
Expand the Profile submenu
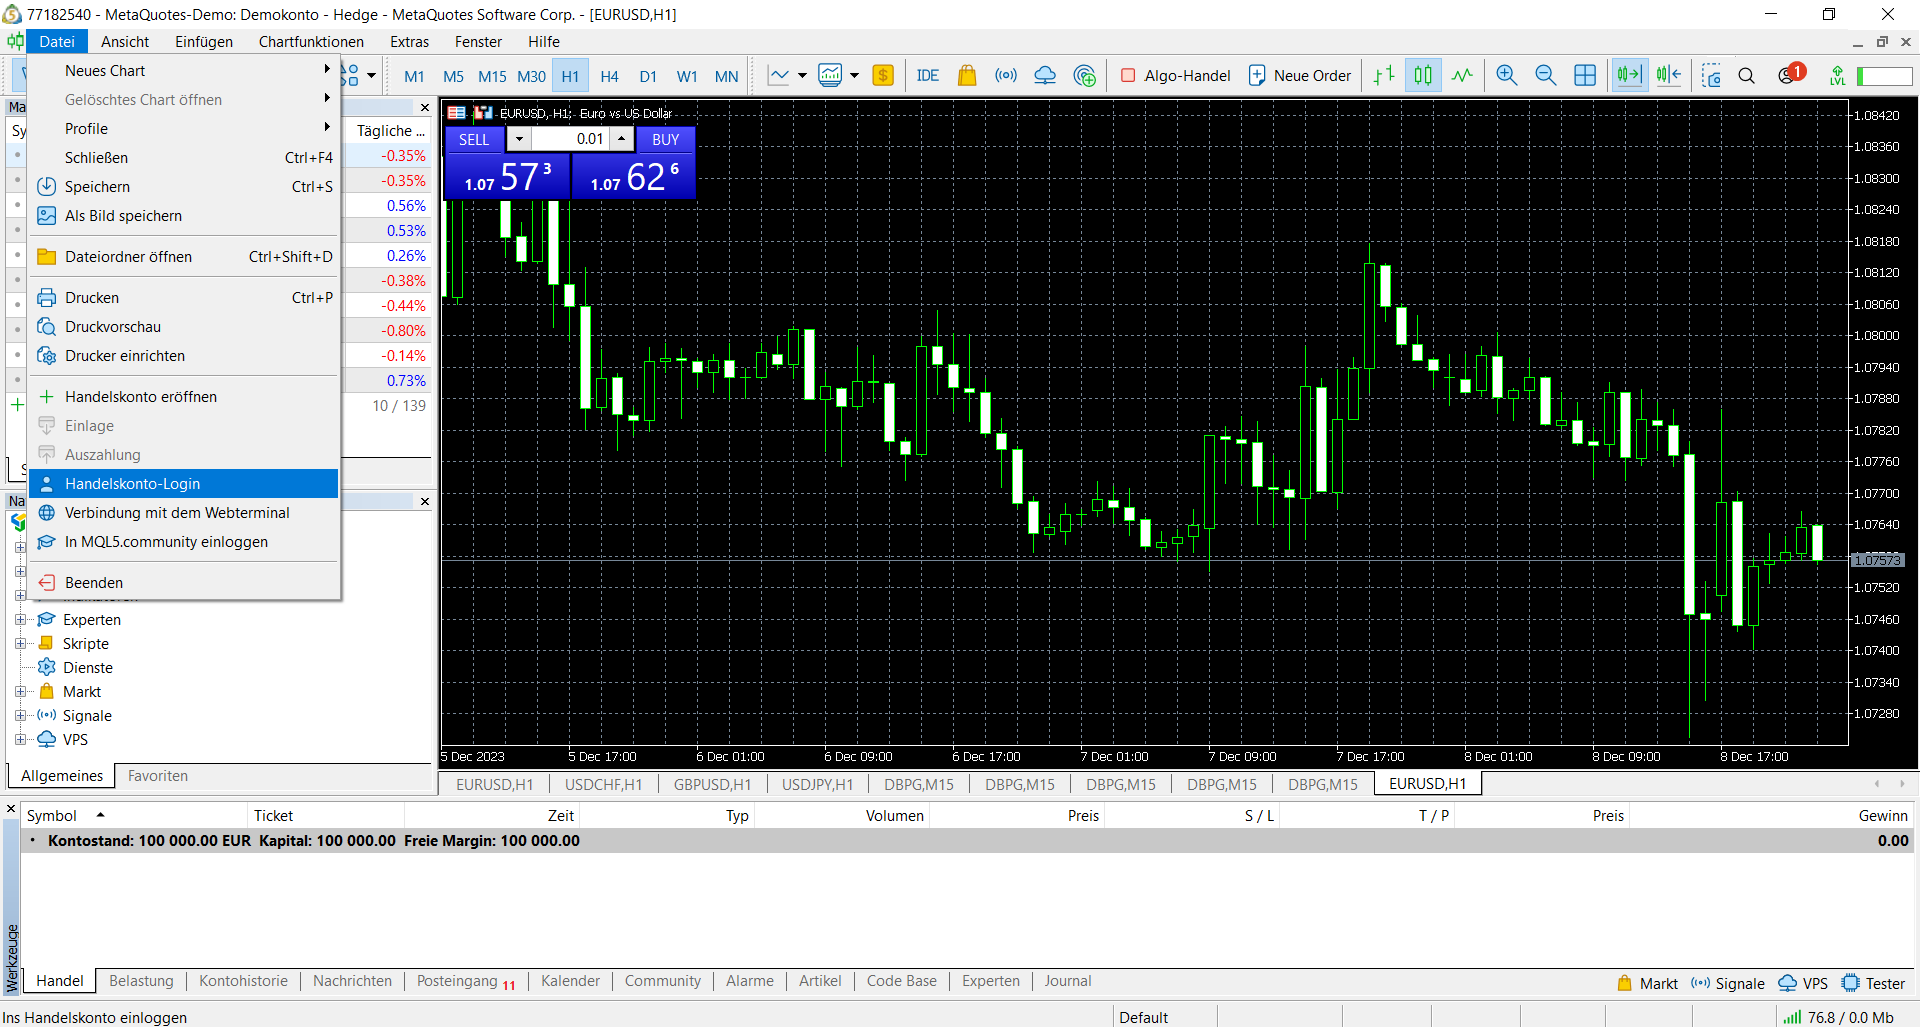185,128
